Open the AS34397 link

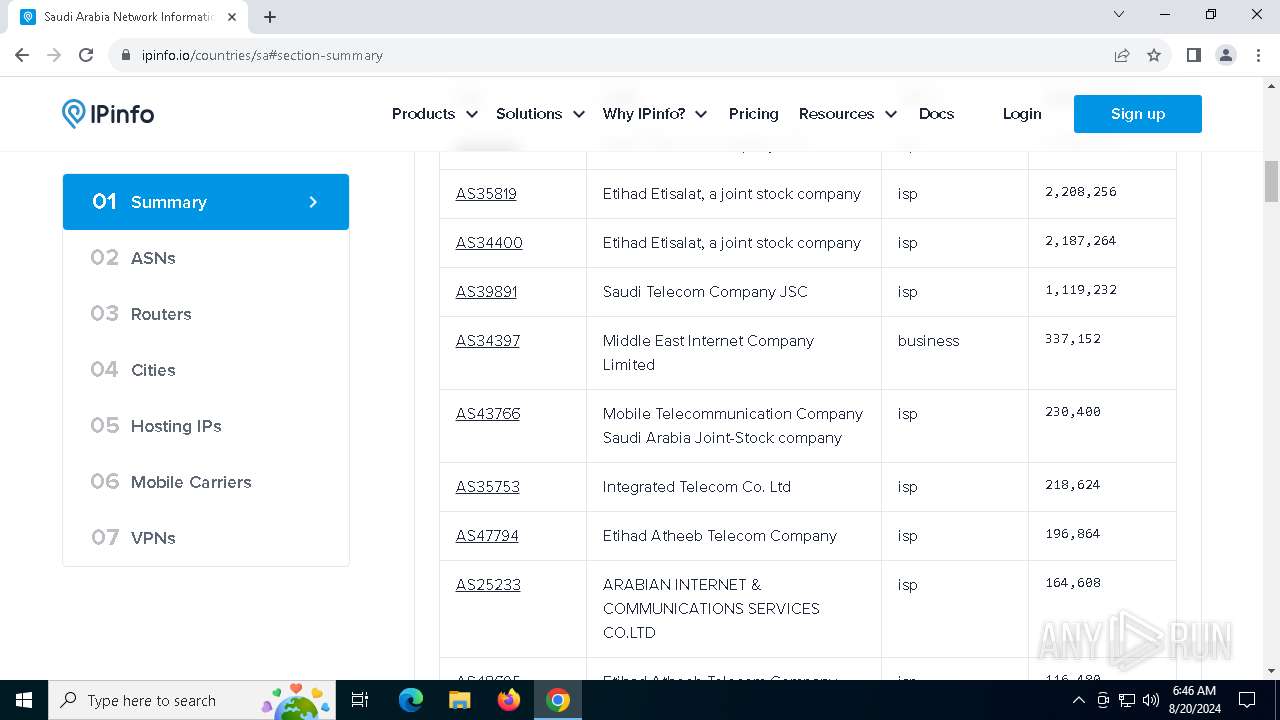(488, 341)
